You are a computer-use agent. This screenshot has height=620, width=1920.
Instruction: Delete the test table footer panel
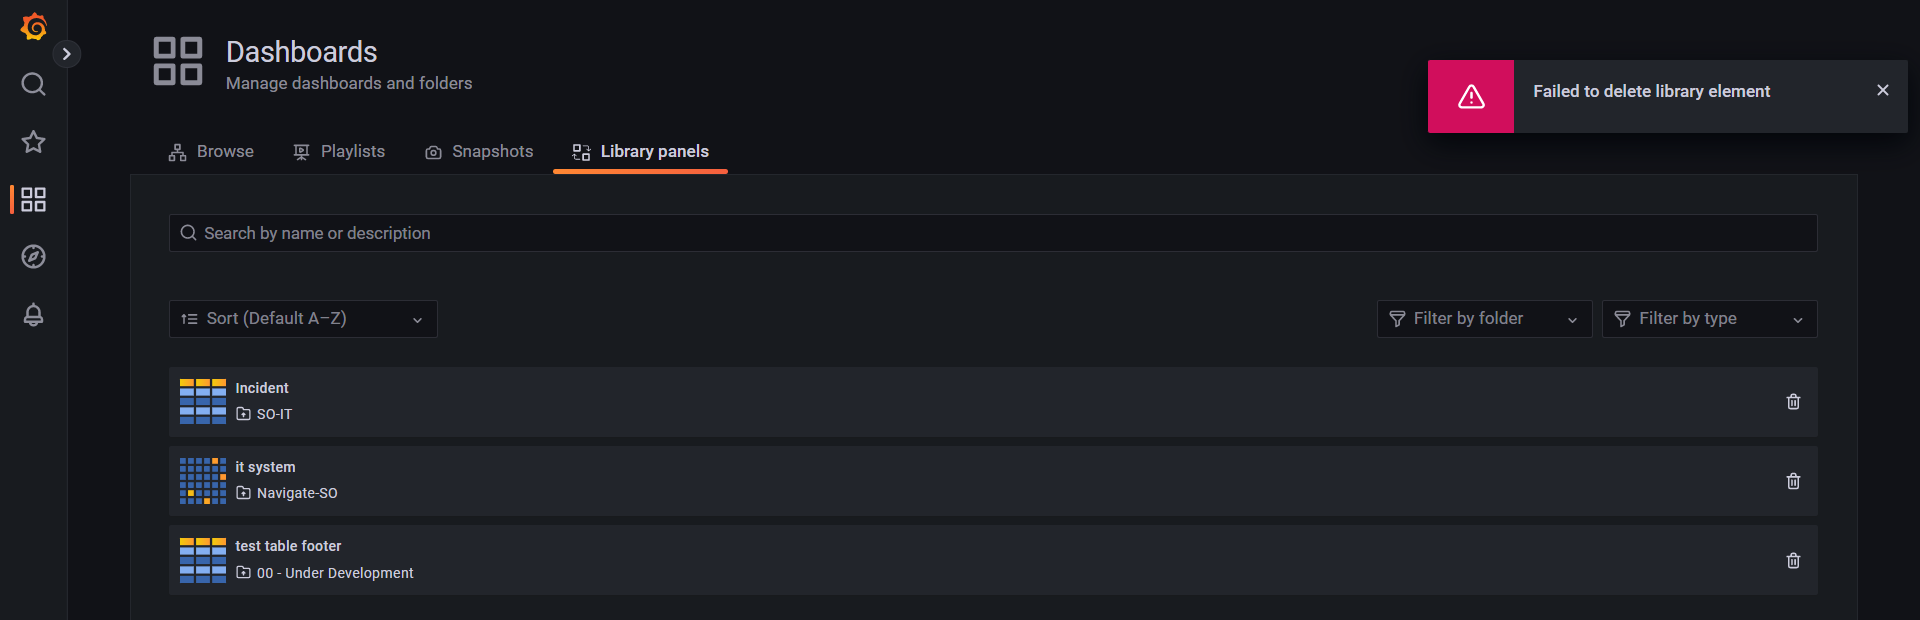pyautogui.click(x=1792, y=561)
